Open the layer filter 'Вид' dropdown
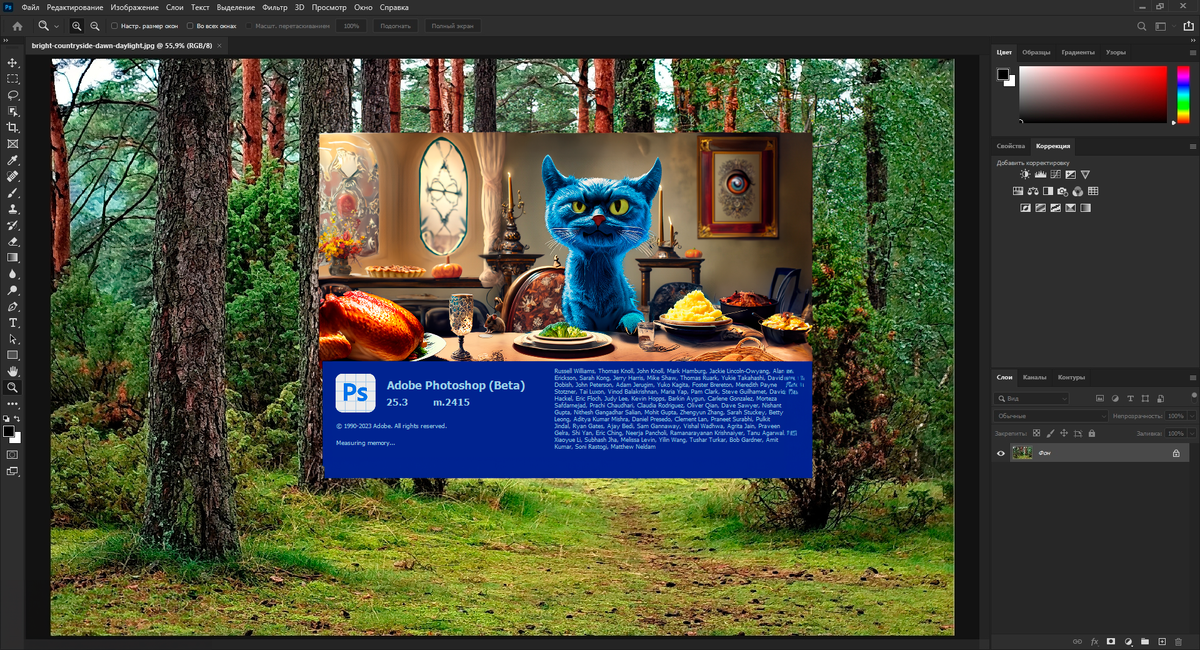Viewport: 1200px width, 650px height. click(x=1032, y=398)
